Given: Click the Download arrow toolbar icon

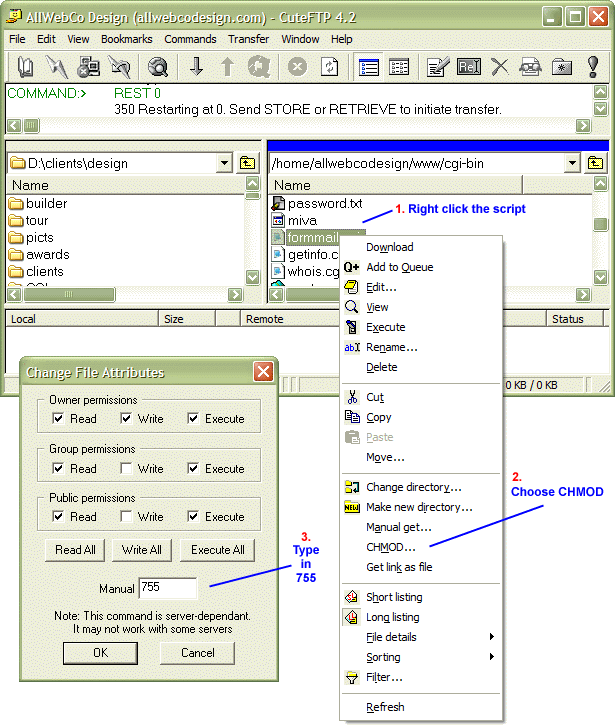Looking at the screenshot, I should (x=196, y=67).
